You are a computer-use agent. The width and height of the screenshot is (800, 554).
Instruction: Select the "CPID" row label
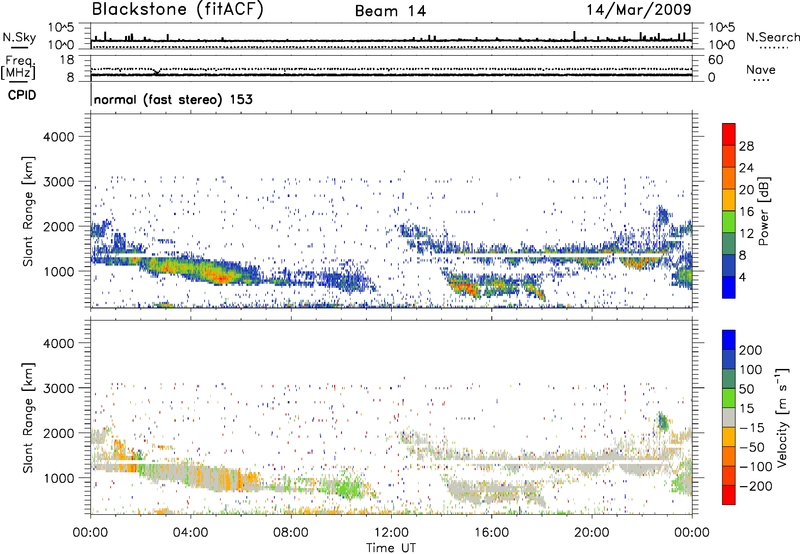tap(22, 95)
